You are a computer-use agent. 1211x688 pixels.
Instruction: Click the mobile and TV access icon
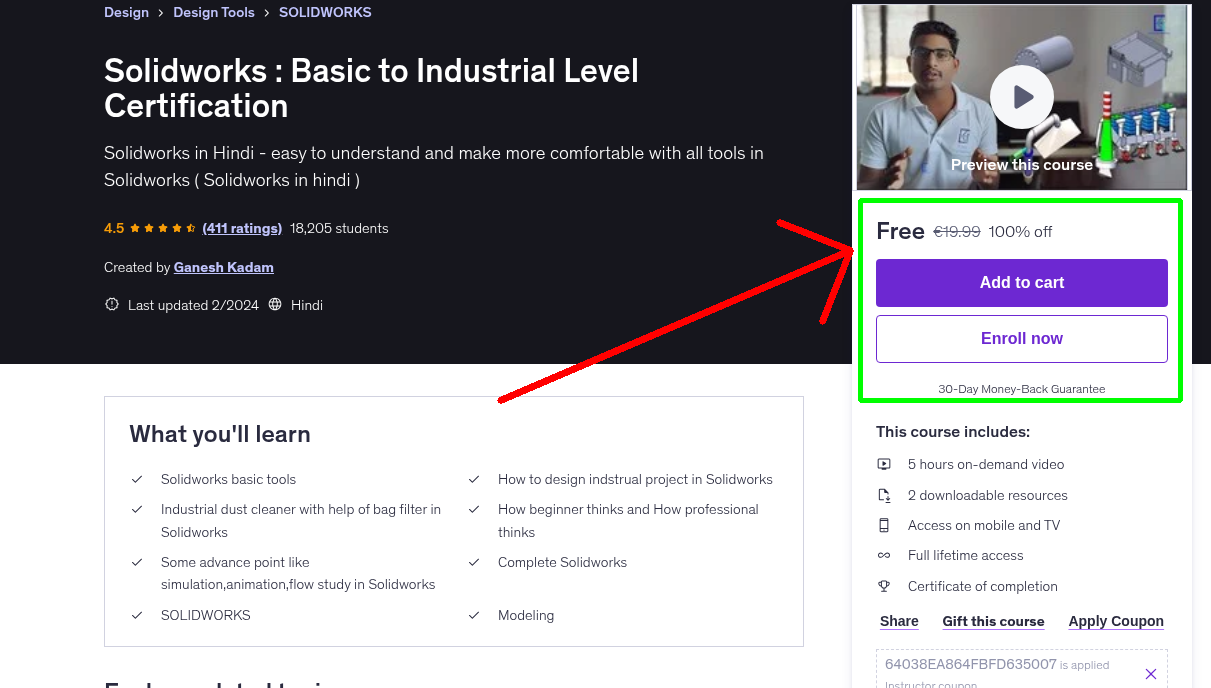[884, 525]
